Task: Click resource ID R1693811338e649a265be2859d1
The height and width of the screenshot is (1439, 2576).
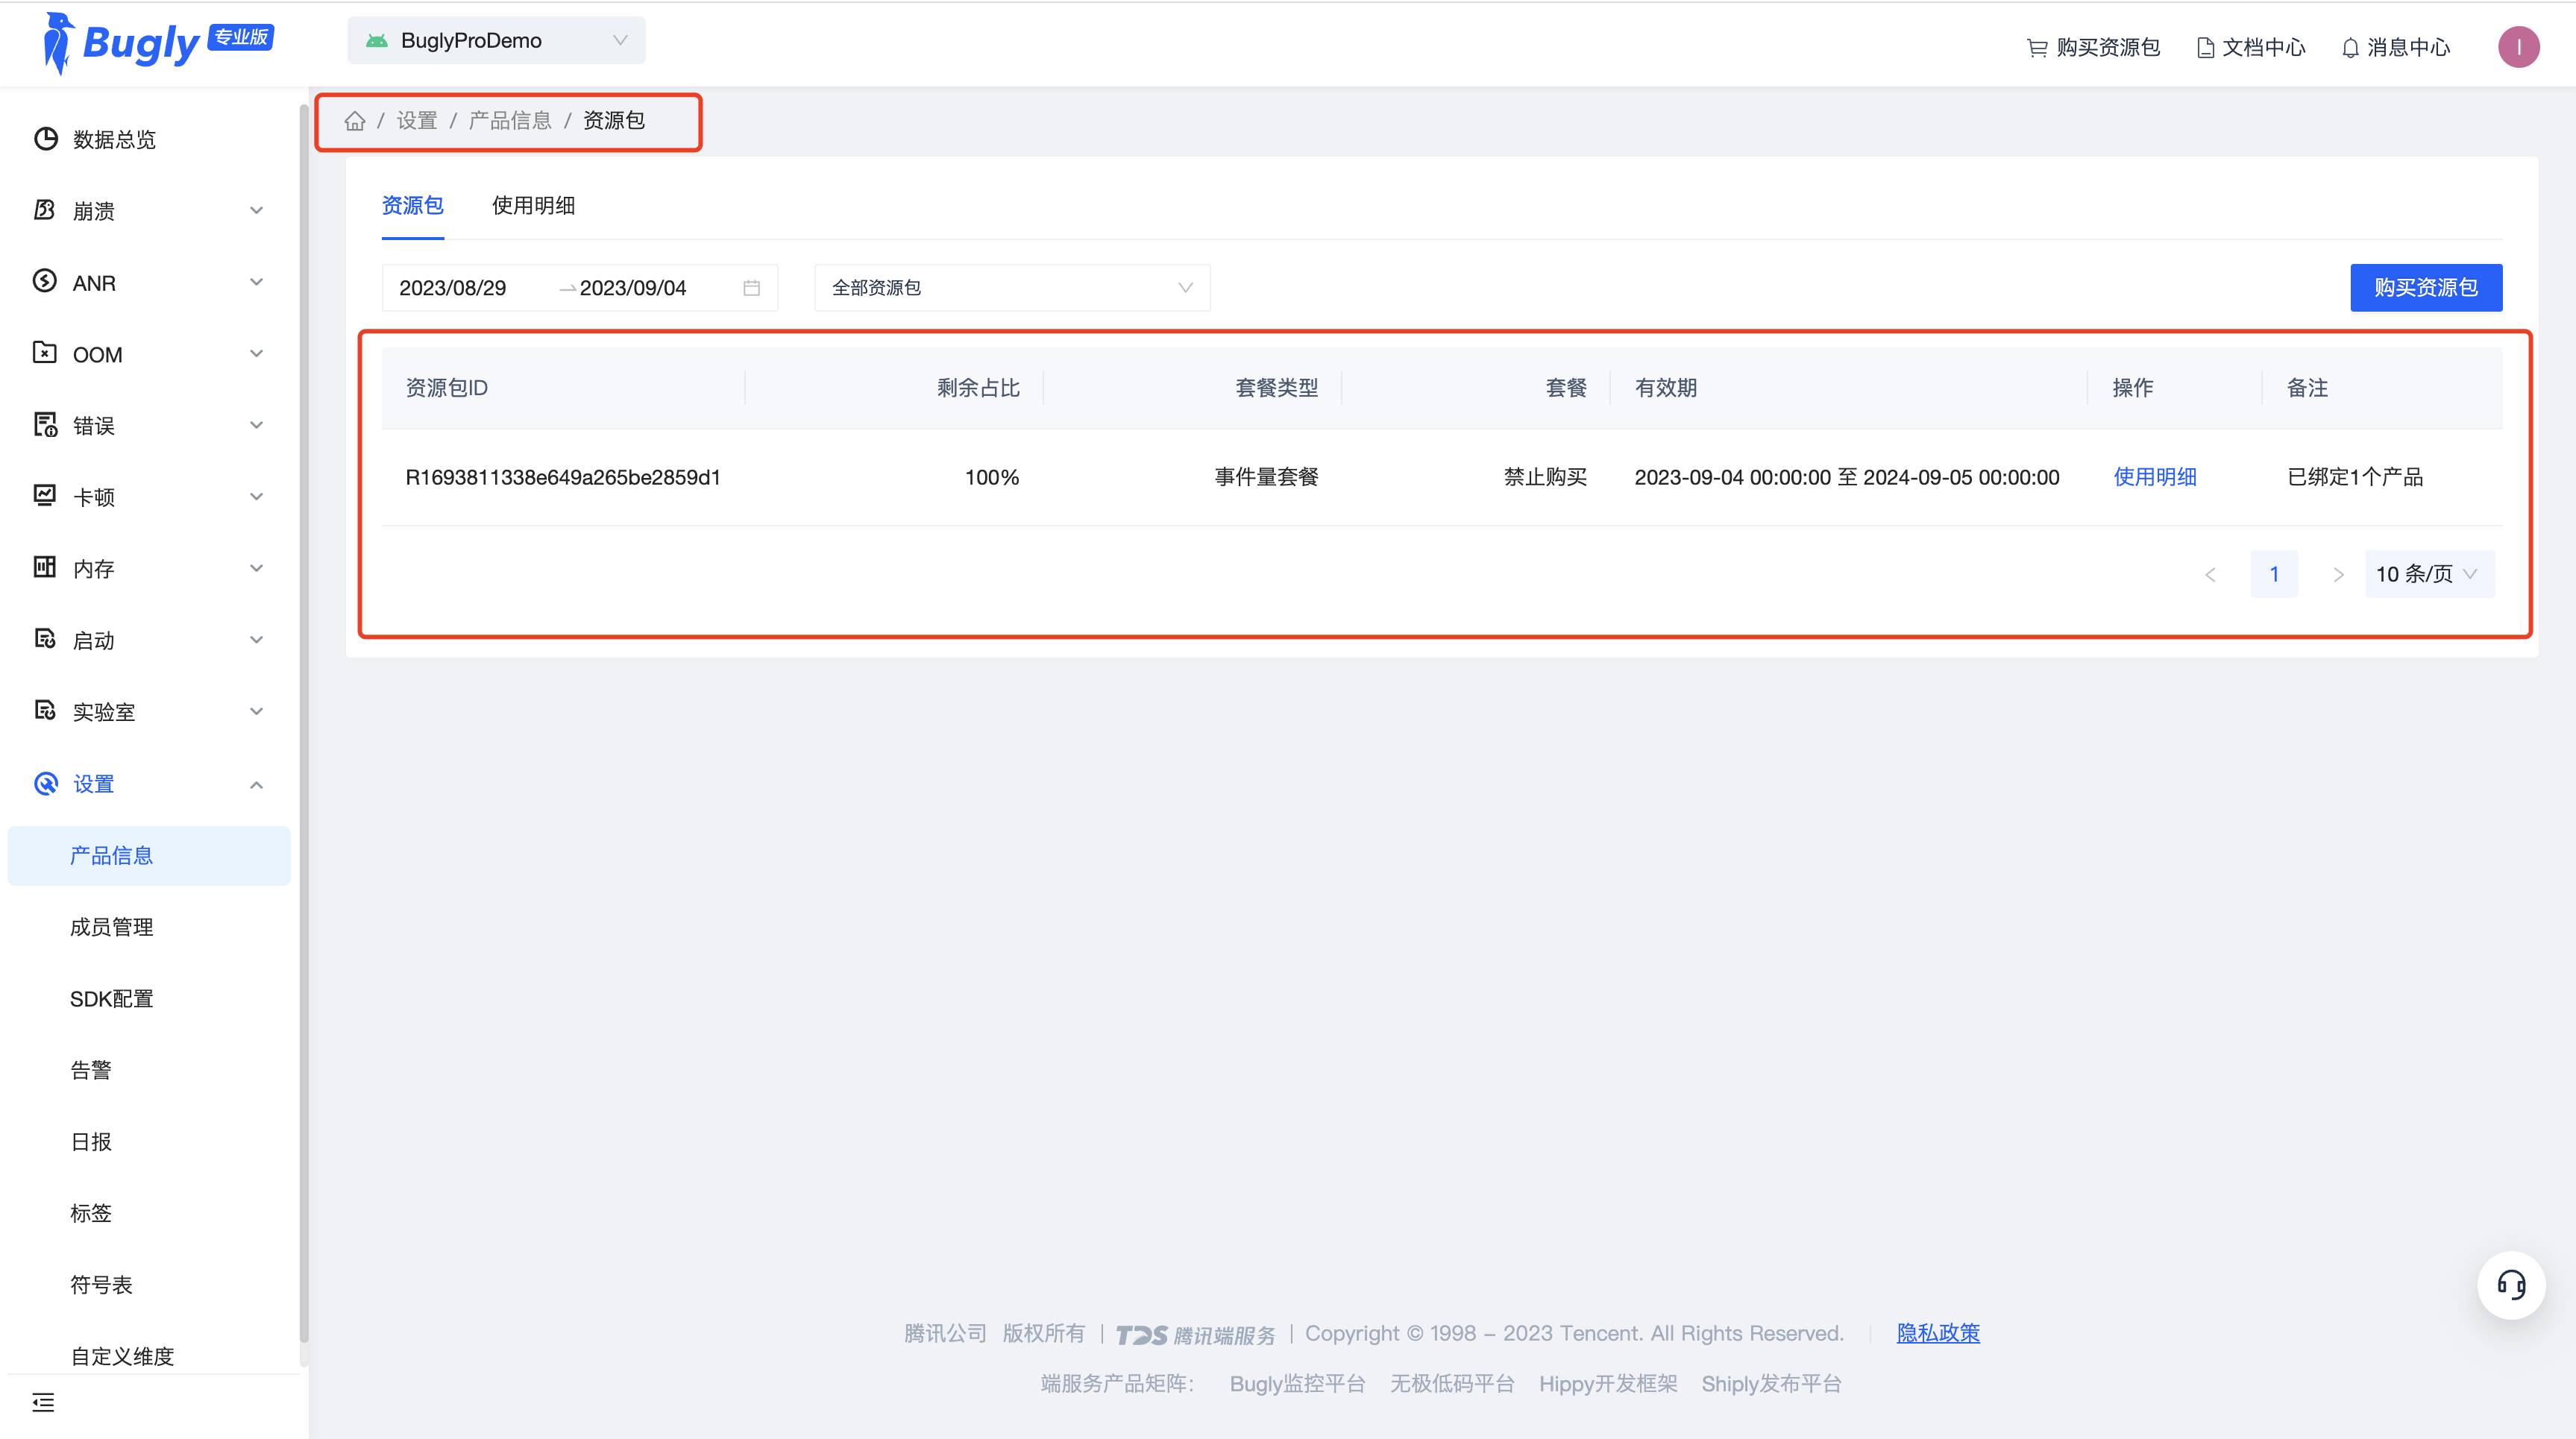Action: [563, 477]
